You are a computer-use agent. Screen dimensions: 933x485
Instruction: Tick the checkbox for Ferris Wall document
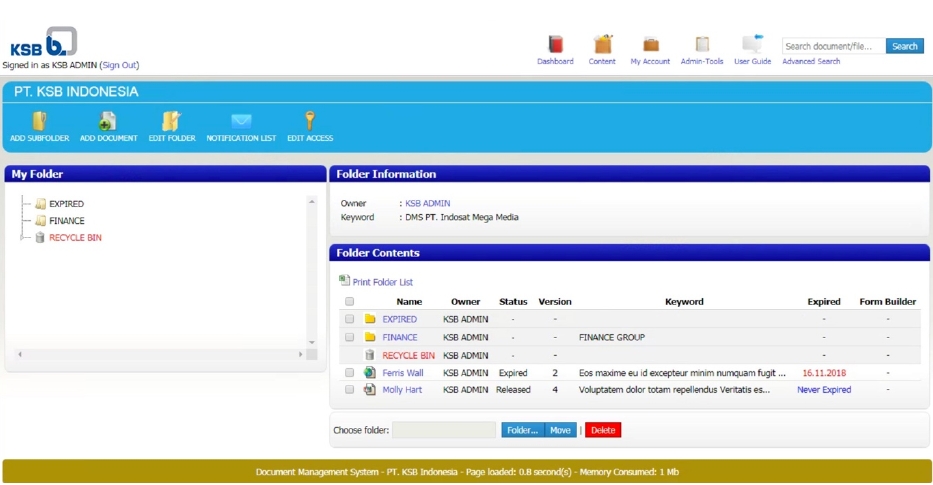[x=349, y=373]
